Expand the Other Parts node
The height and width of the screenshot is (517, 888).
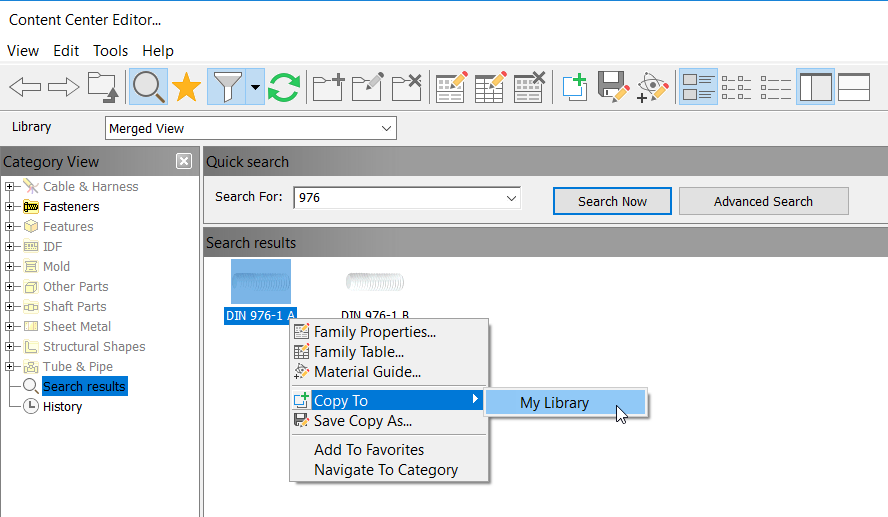(x=9, y=287)
